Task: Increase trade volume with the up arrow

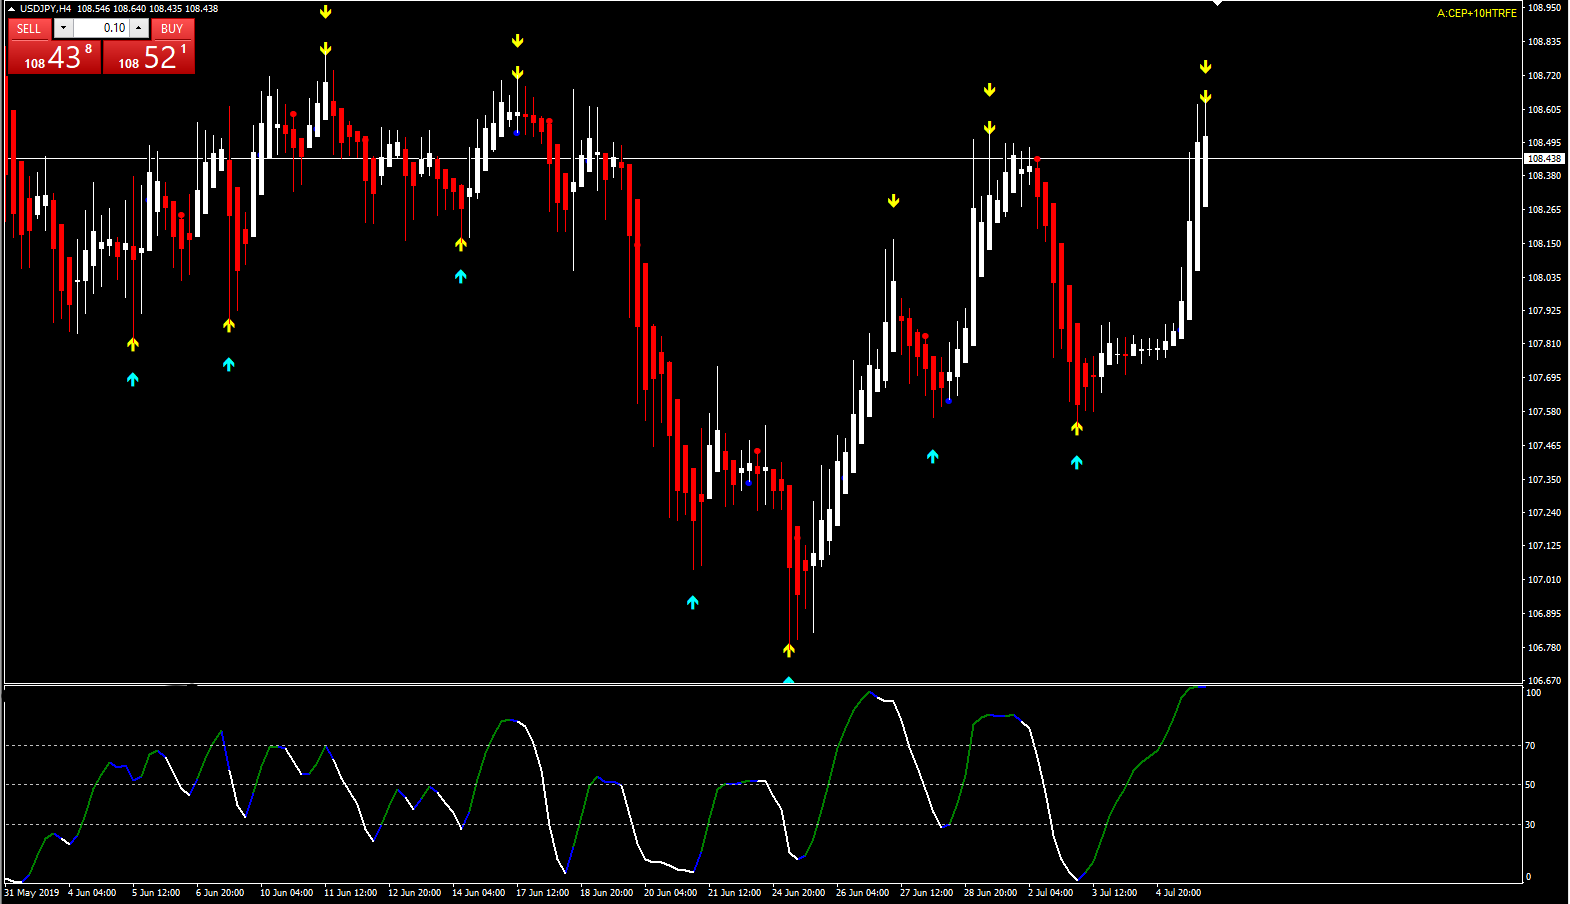Action: [139, 28]
